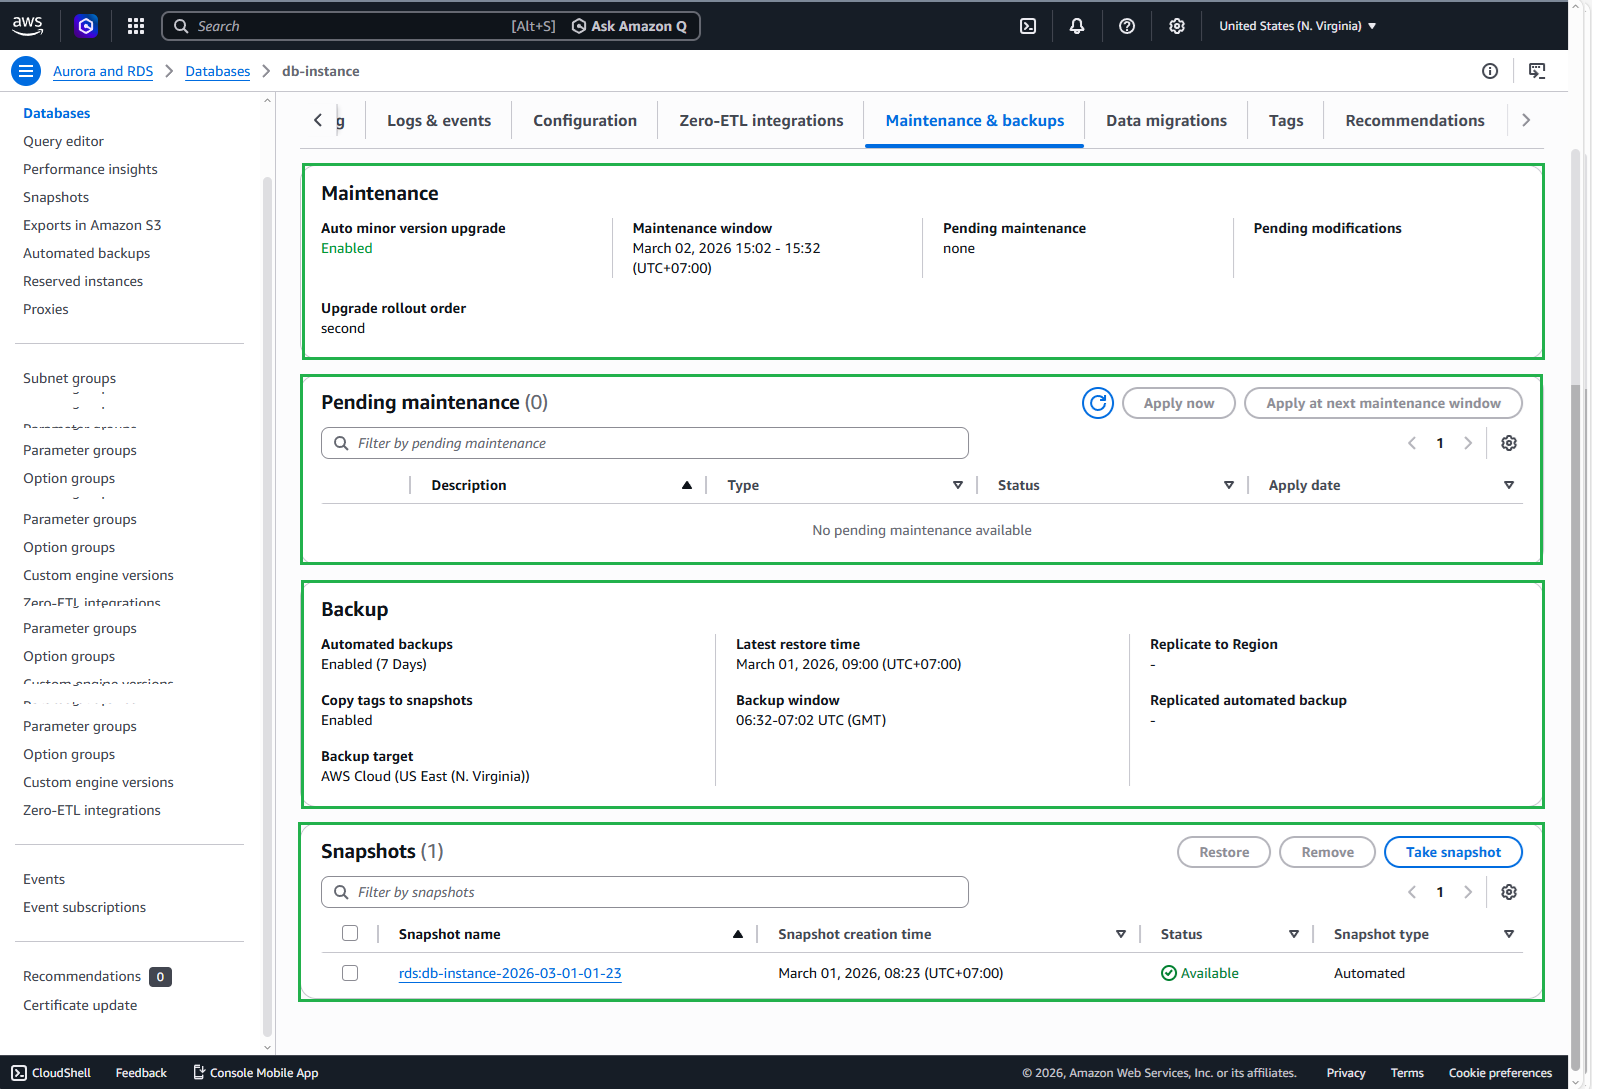Go to Aurora and RDS breadcrumb
The image size is (1600, 1089).
pyautogui.click(x=103, y=71)
